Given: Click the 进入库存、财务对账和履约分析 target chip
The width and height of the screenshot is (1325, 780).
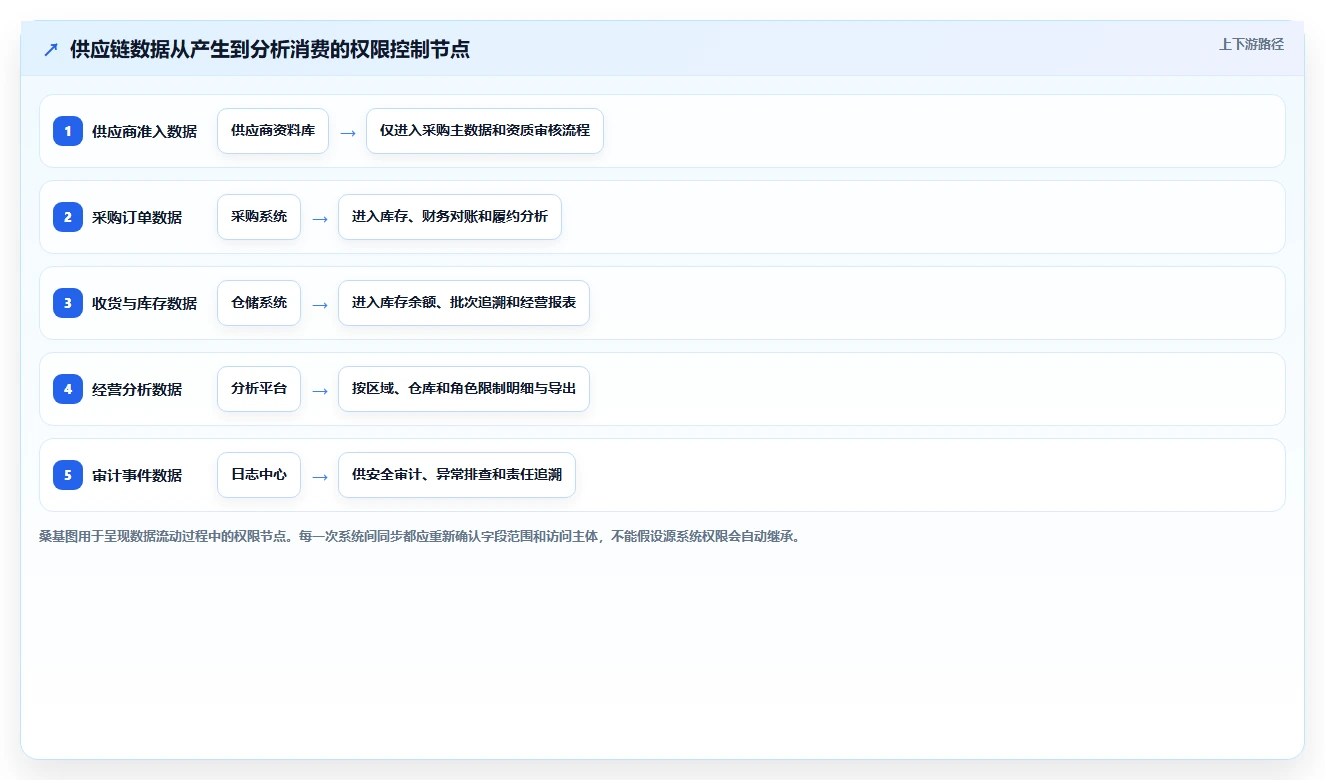Looking at the screenshot, I should tap(450, 217).
